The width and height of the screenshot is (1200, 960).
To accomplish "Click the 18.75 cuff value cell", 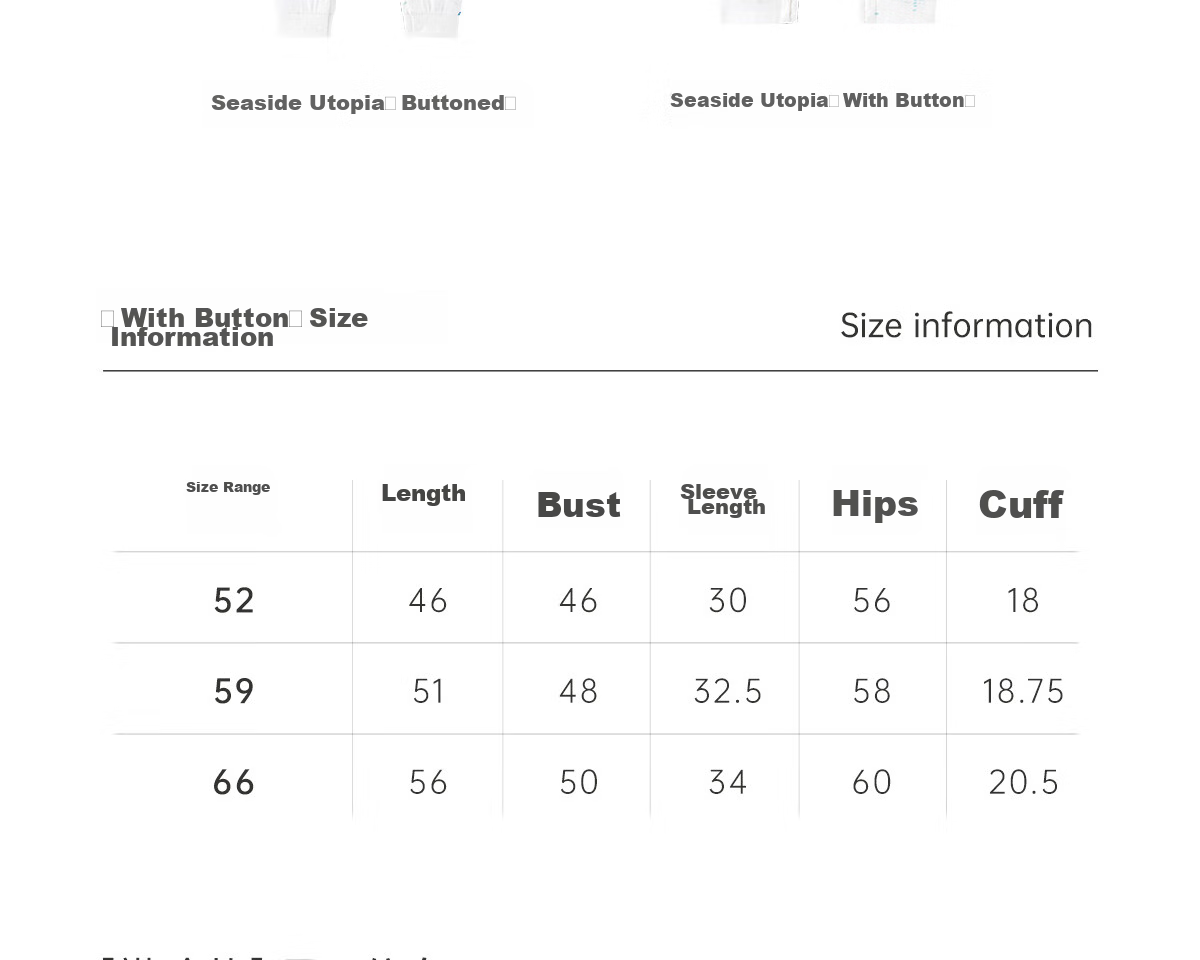I will [x=1023, y=691].
